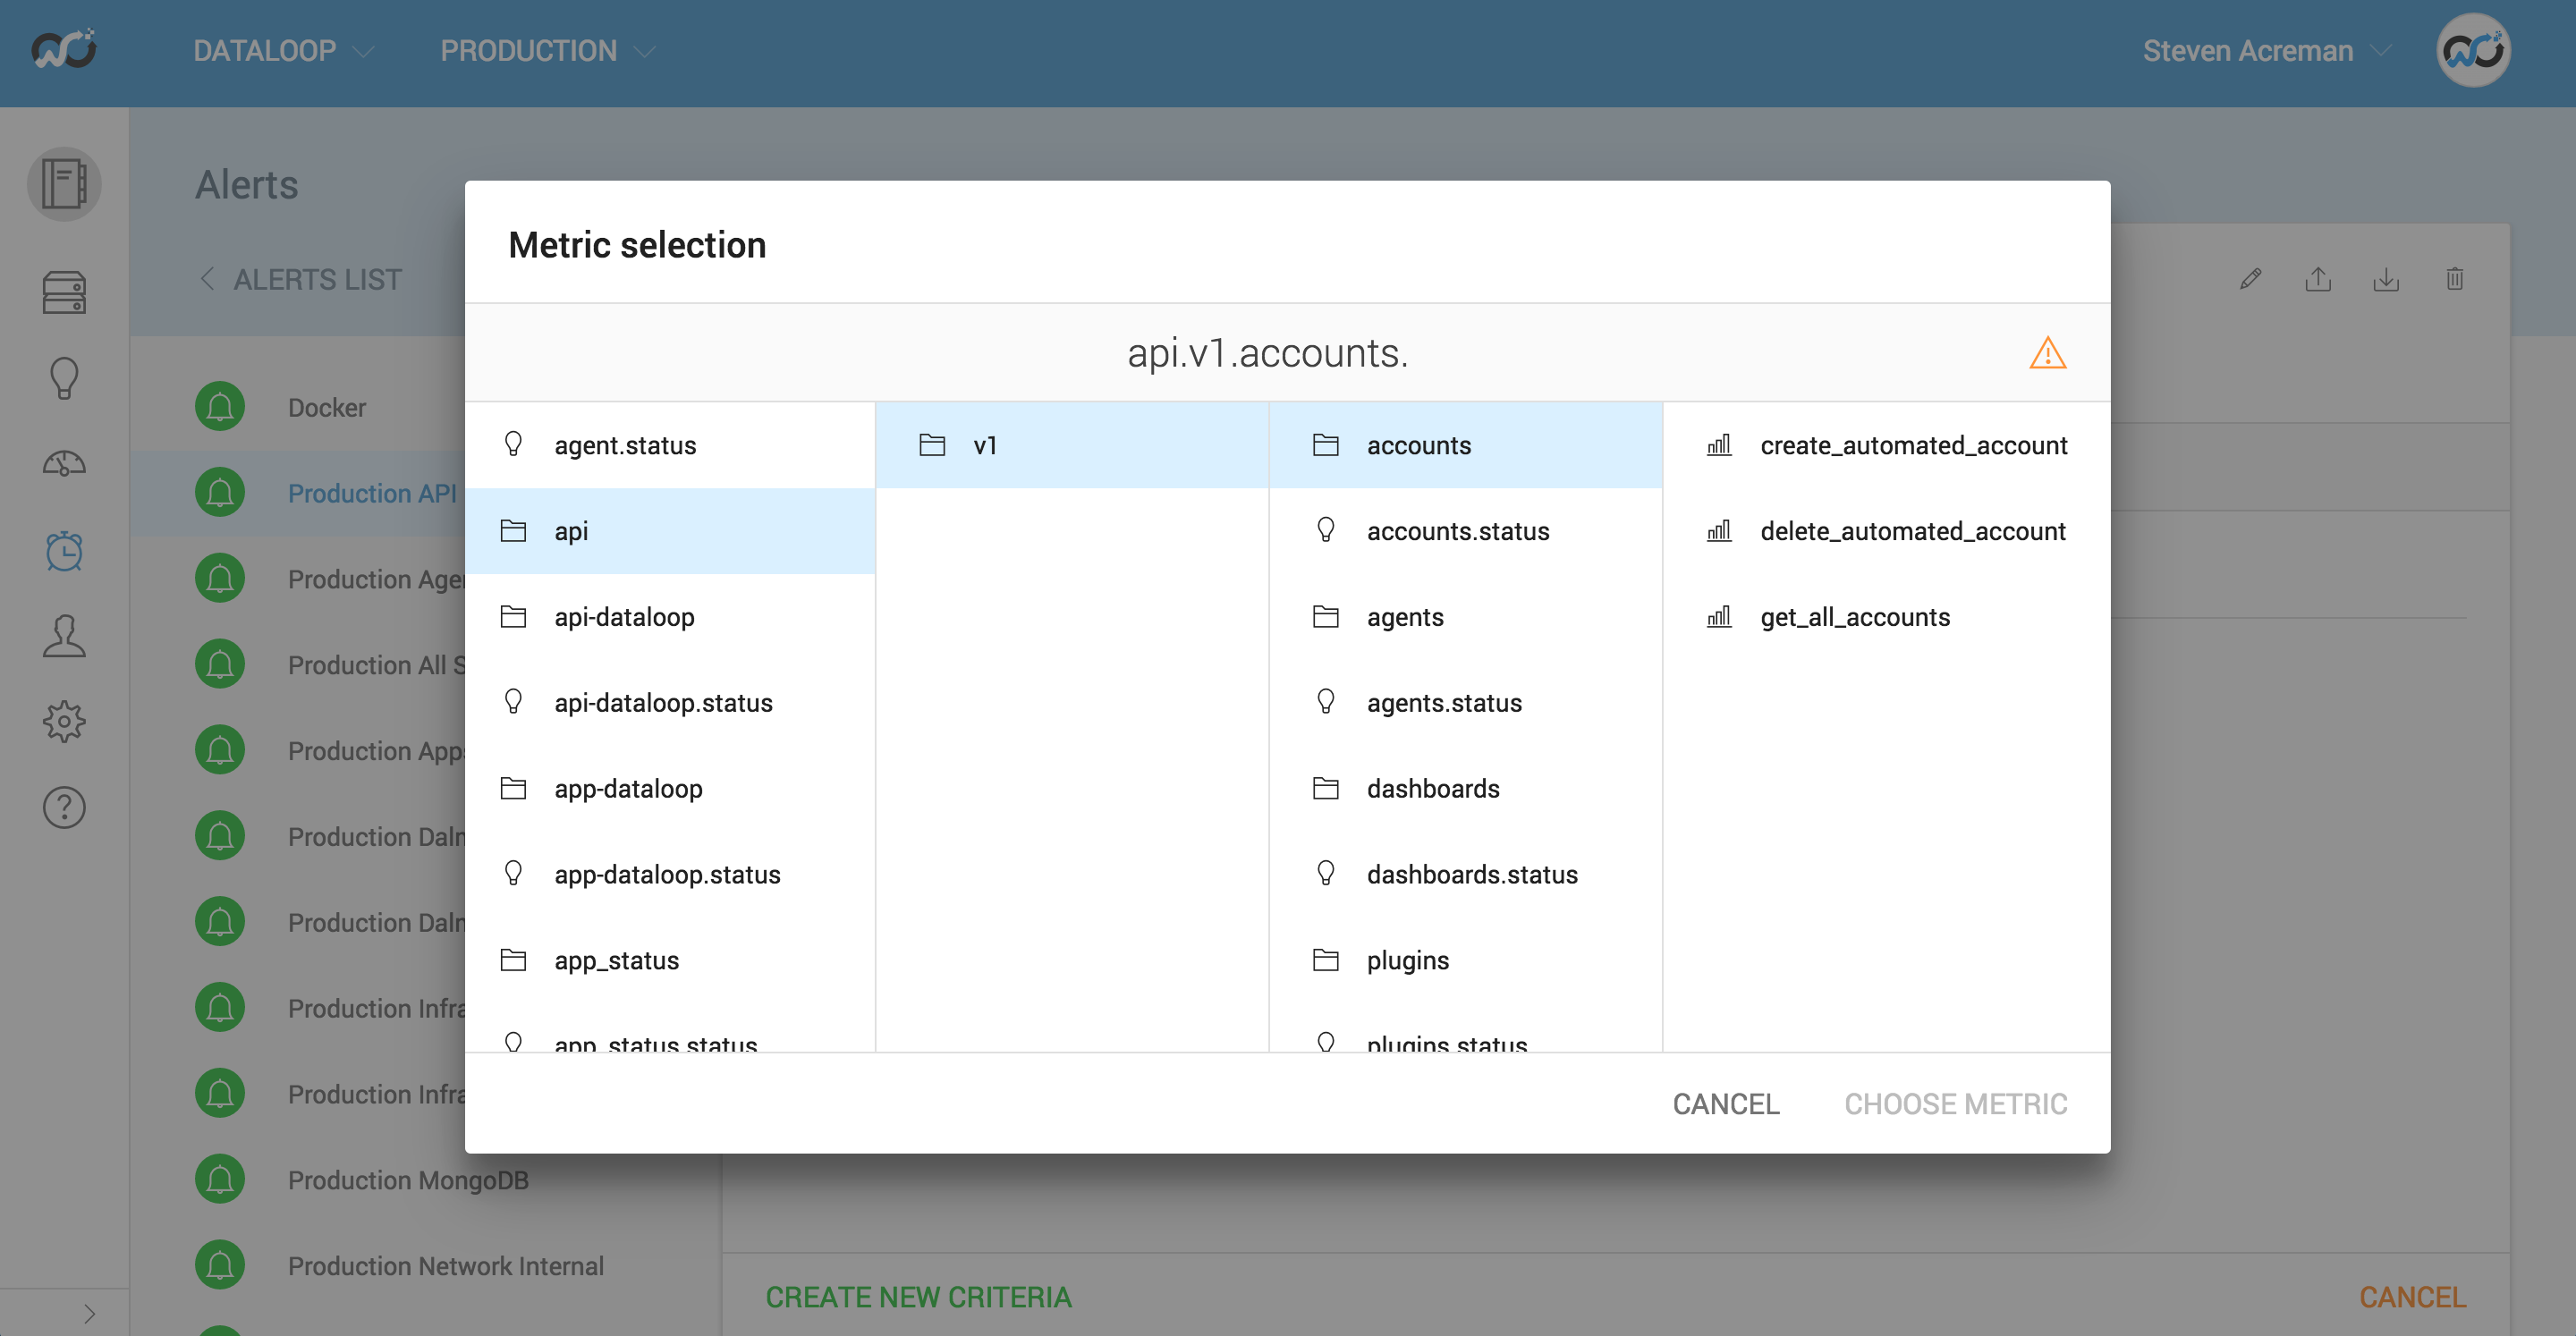Image resolution: width=2576 pixels, height=1336 pixels.
Task: Click the trash delete icon in alert toolbar
Action: [x=2454, y=279]
